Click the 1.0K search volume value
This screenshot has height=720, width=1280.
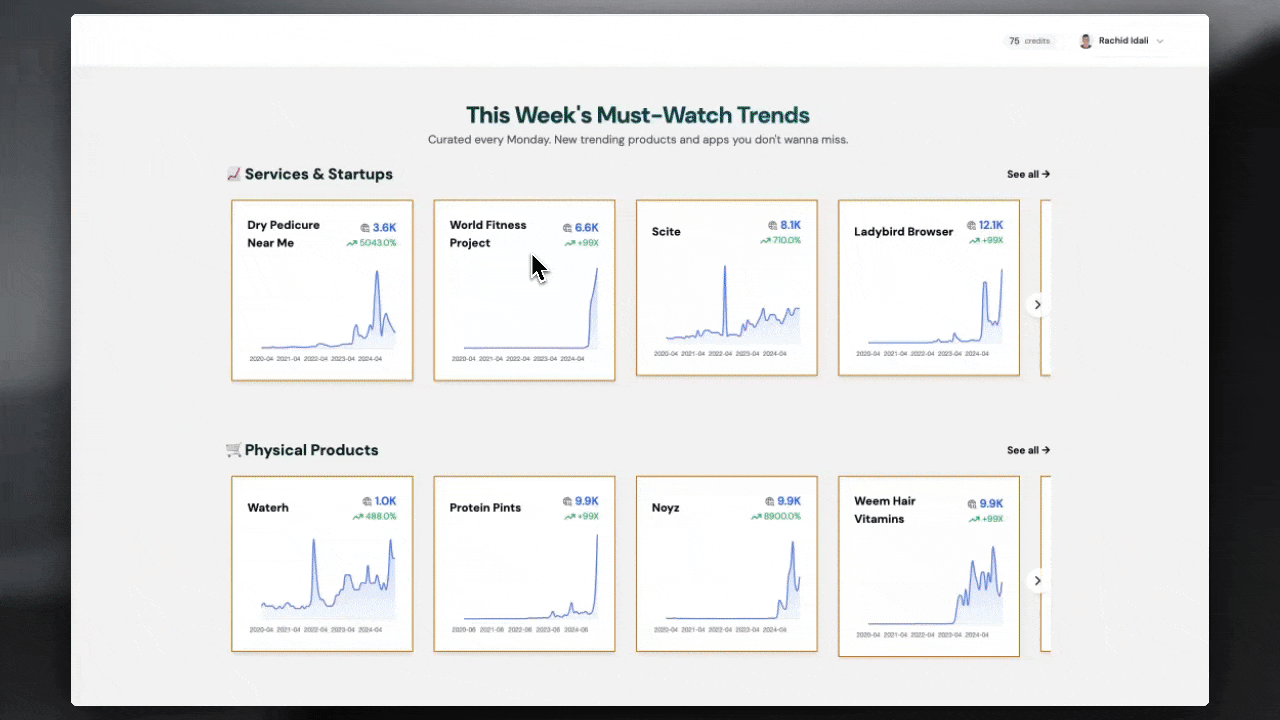click(386, 502)
